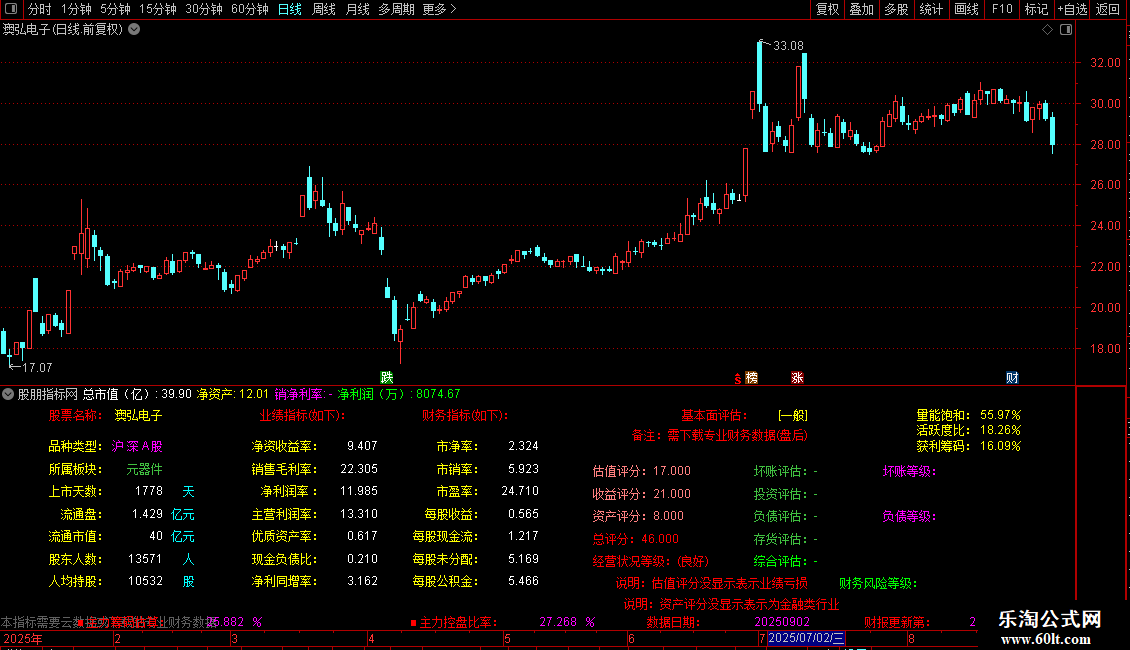The width and height of the screenshot is (1130, 650).
Task: Click the red S marker on the chart
Action: (x=737, y=378)
